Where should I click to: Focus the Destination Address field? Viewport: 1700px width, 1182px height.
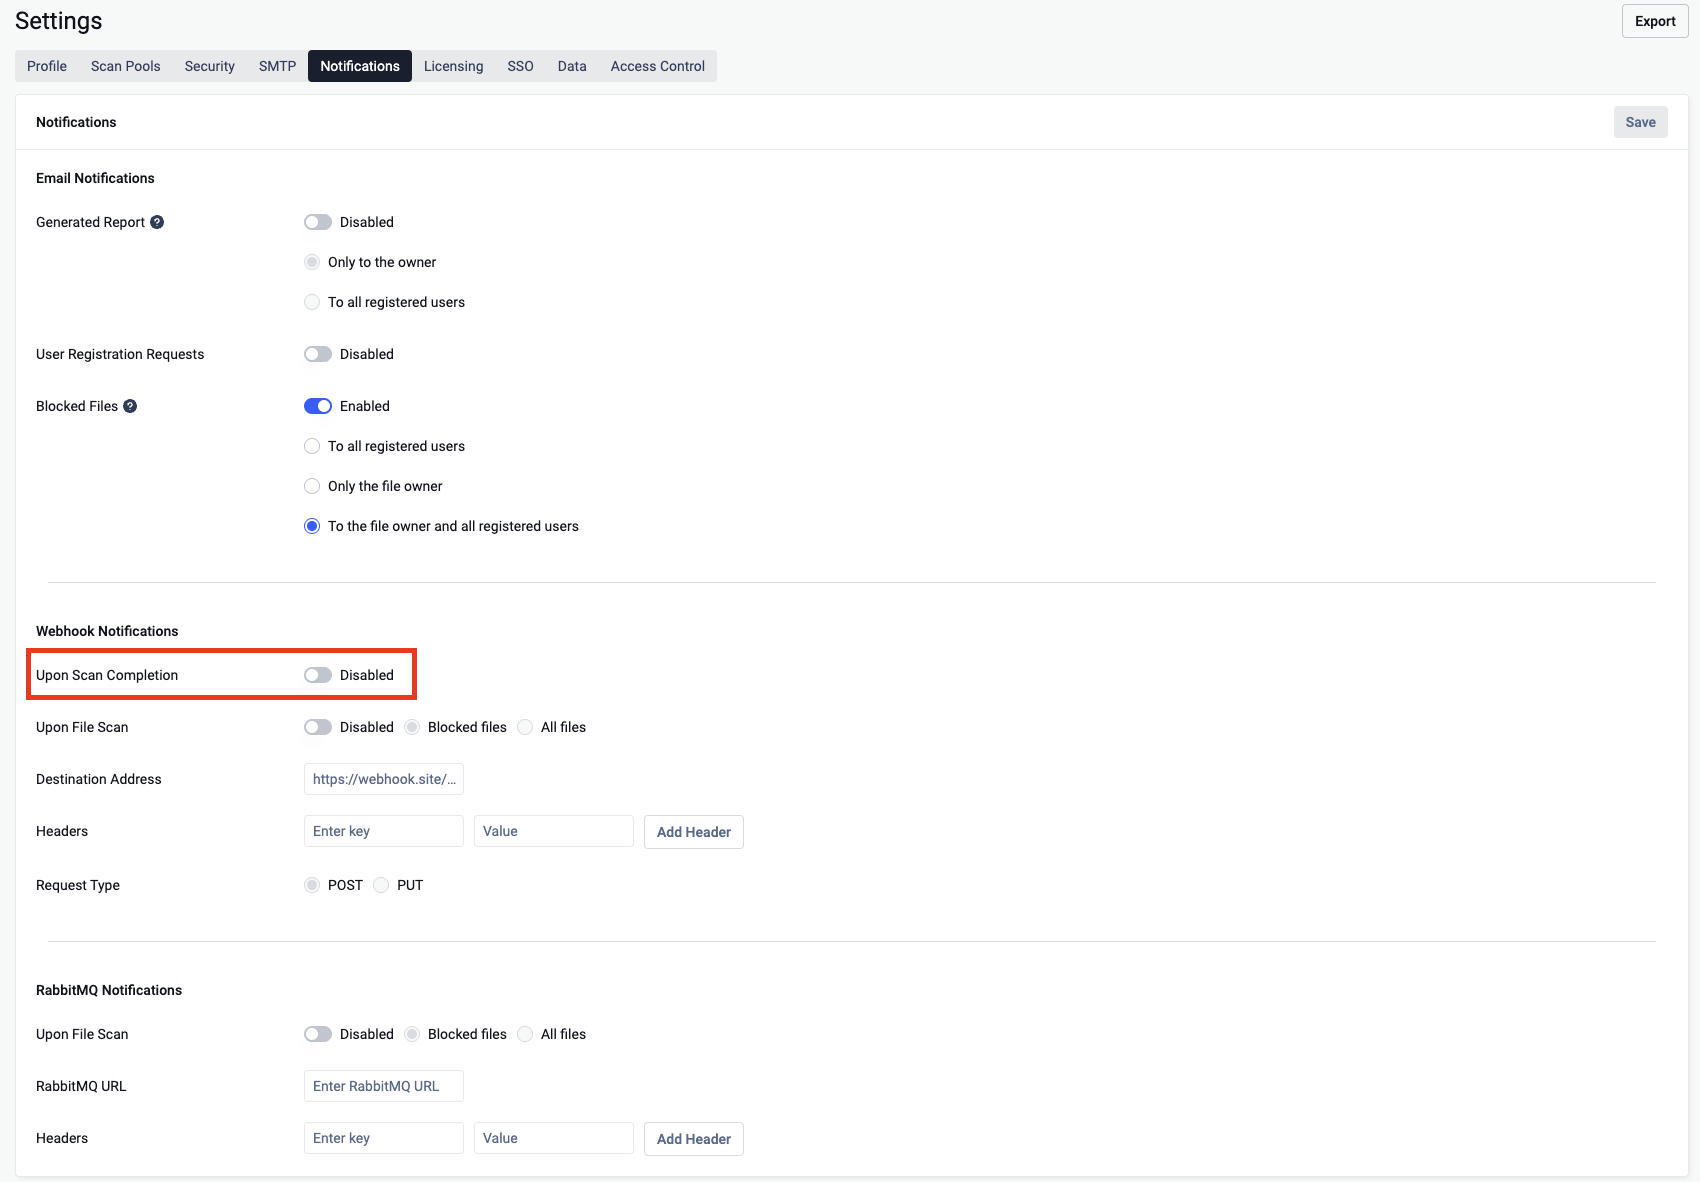(384, 779)
